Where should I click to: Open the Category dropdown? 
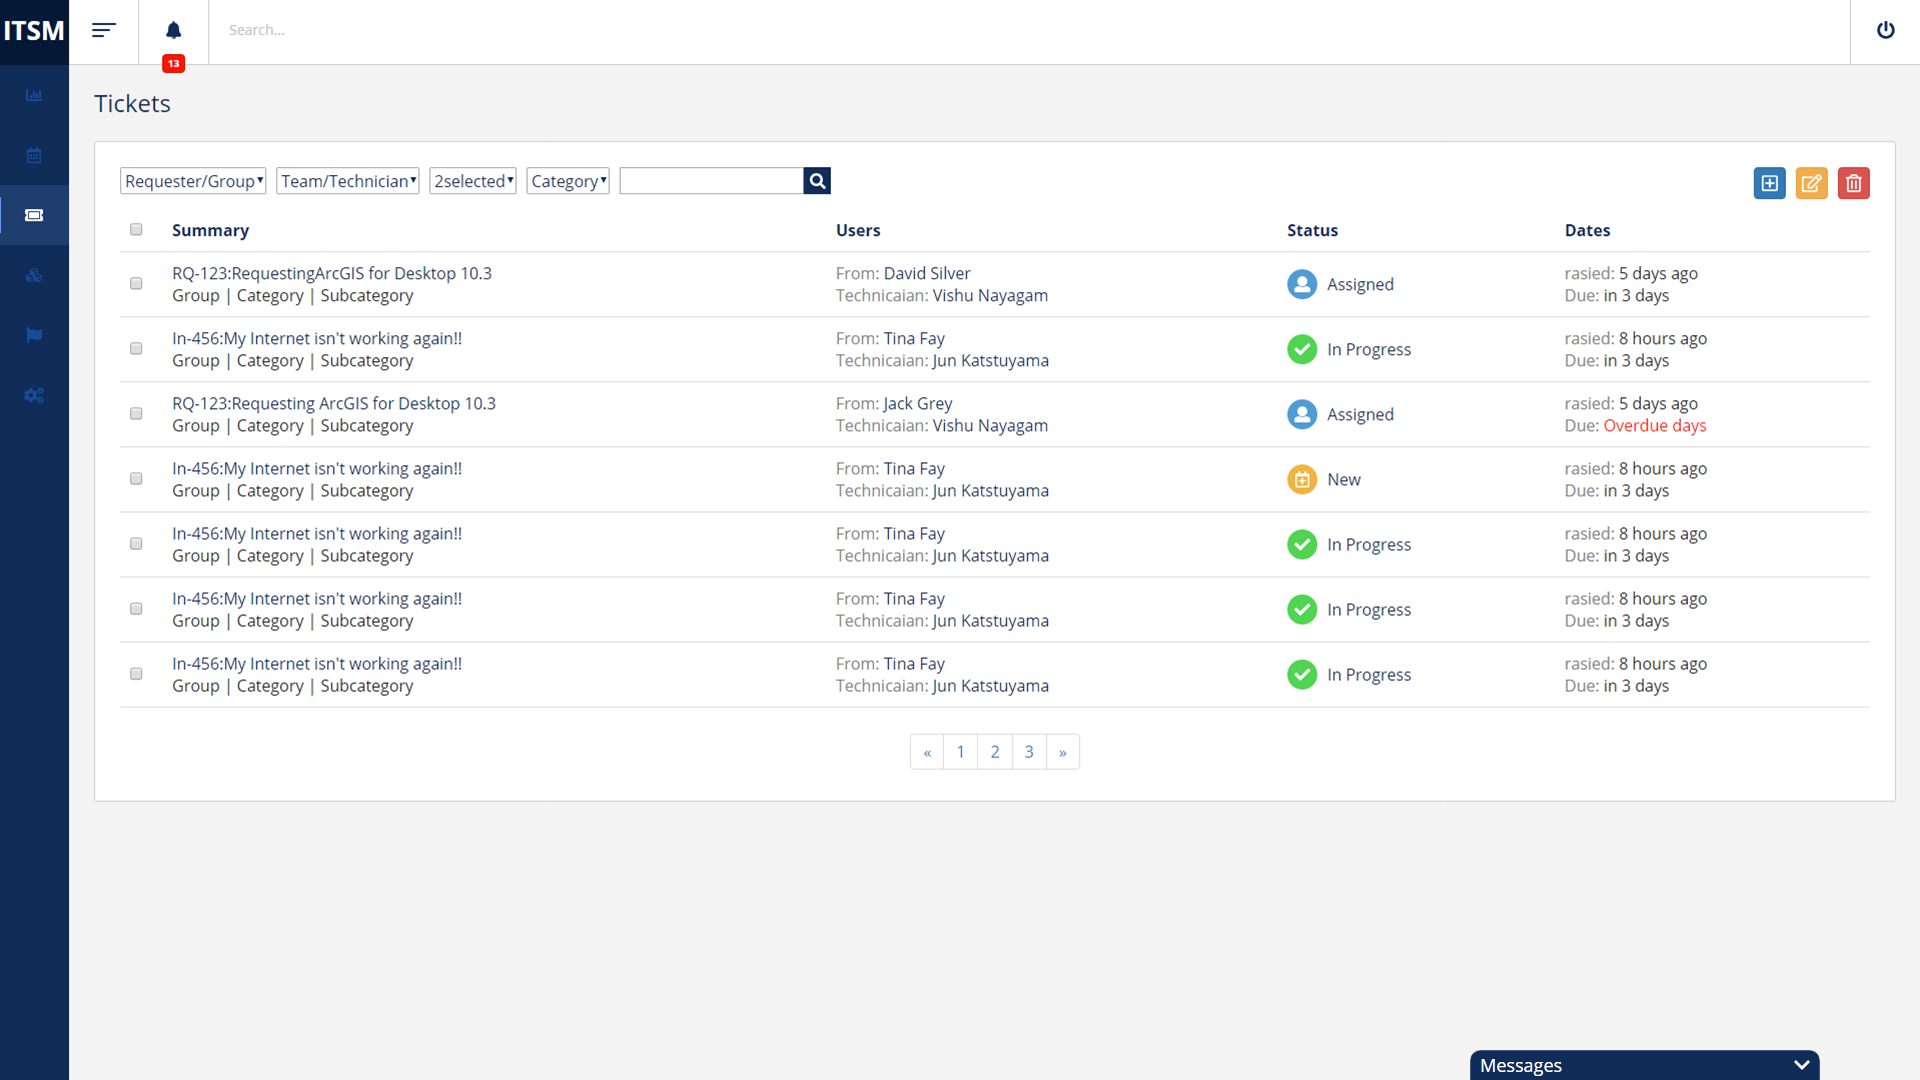[x=567, y=181]
